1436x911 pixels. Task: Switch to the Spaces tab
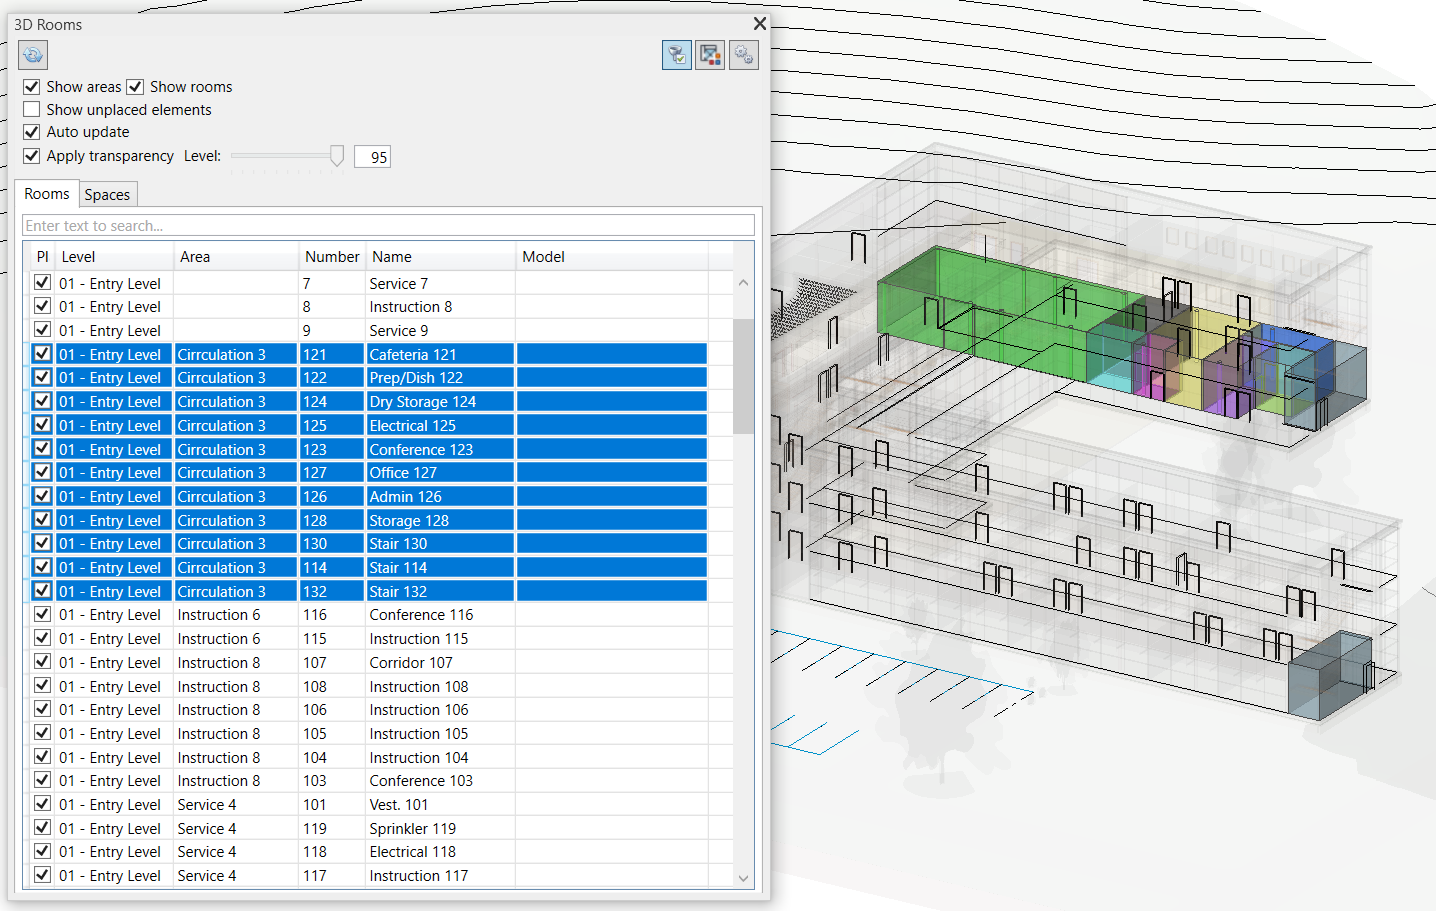click(x=107, y=195)
